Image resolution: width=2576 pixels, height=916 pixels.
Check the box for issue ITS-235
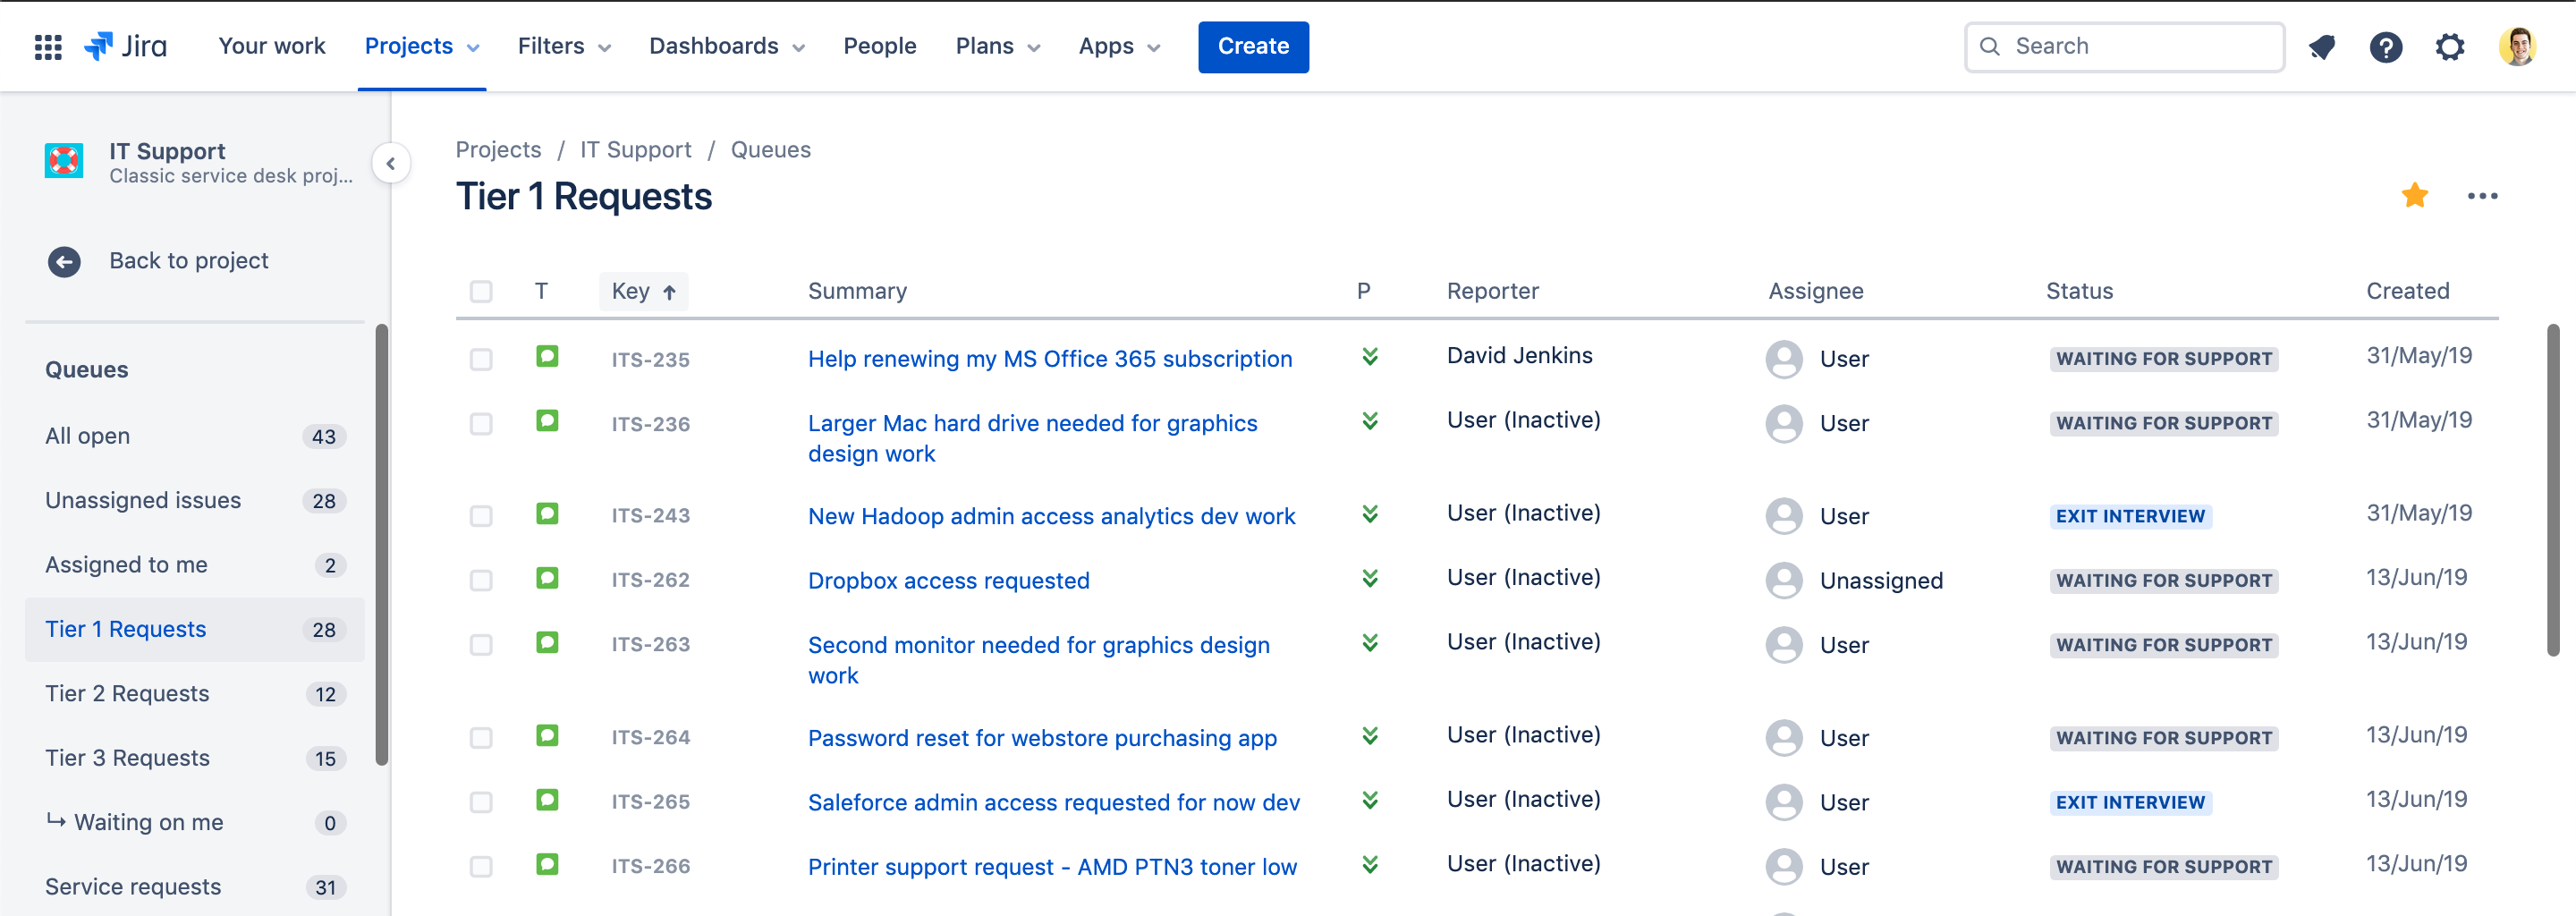point(481,359)
